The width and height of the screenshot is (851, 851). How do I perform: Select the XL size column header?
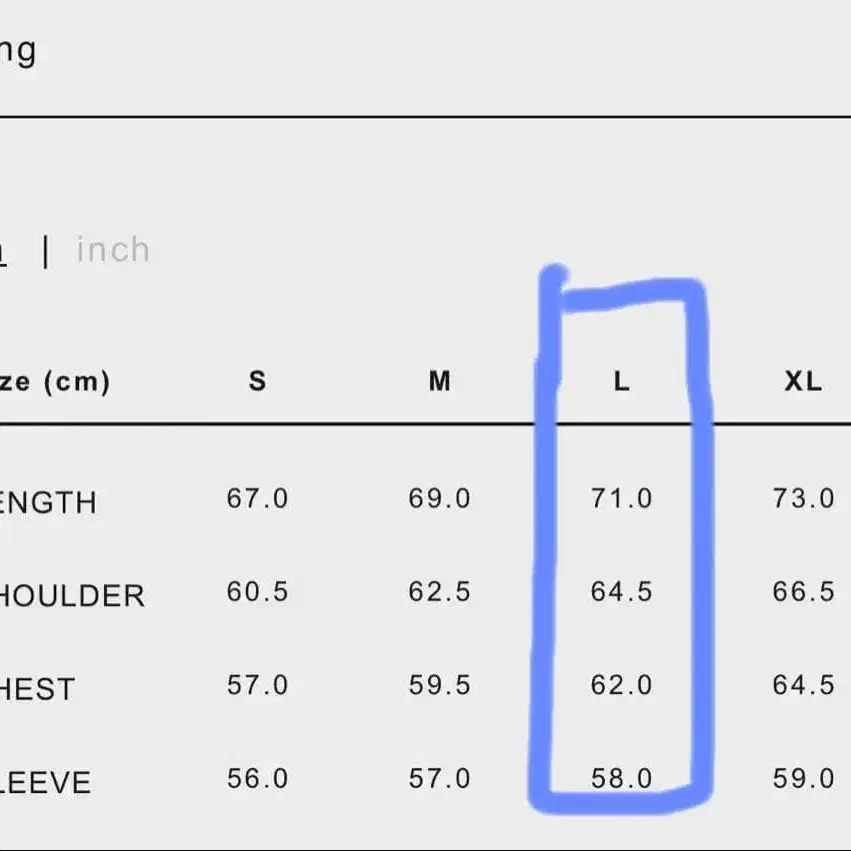coord(803,381)
